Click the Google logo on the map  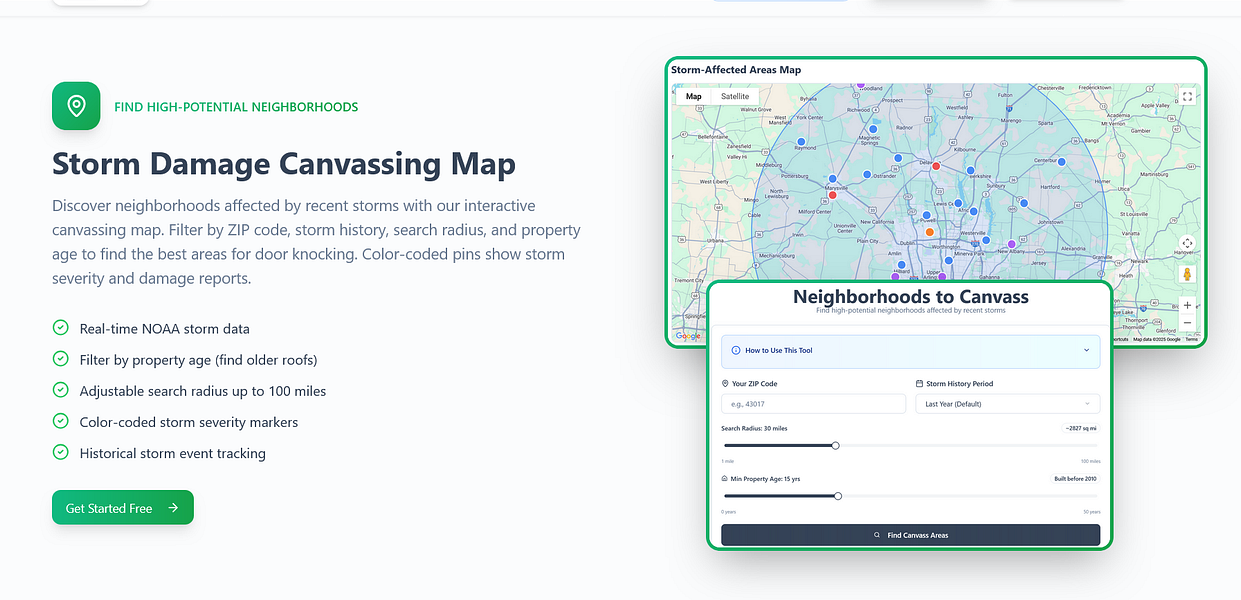point(688,336)
